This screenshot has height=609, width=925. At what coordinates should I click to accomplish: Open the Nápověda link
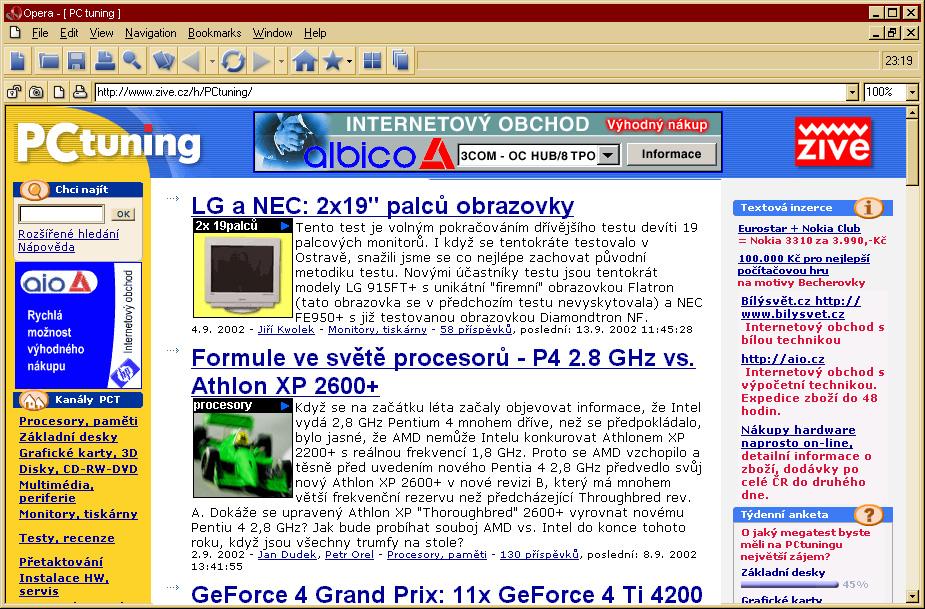point(47,247)
